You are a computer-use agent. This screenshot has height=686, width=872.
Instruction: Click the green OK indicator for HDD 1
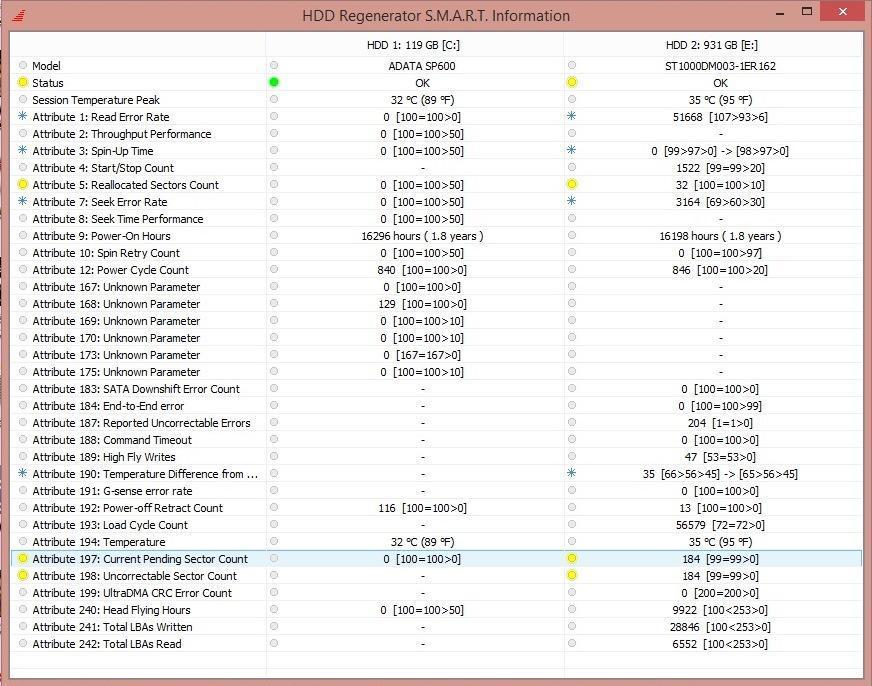pyautogui.click(x=274, y=83)
